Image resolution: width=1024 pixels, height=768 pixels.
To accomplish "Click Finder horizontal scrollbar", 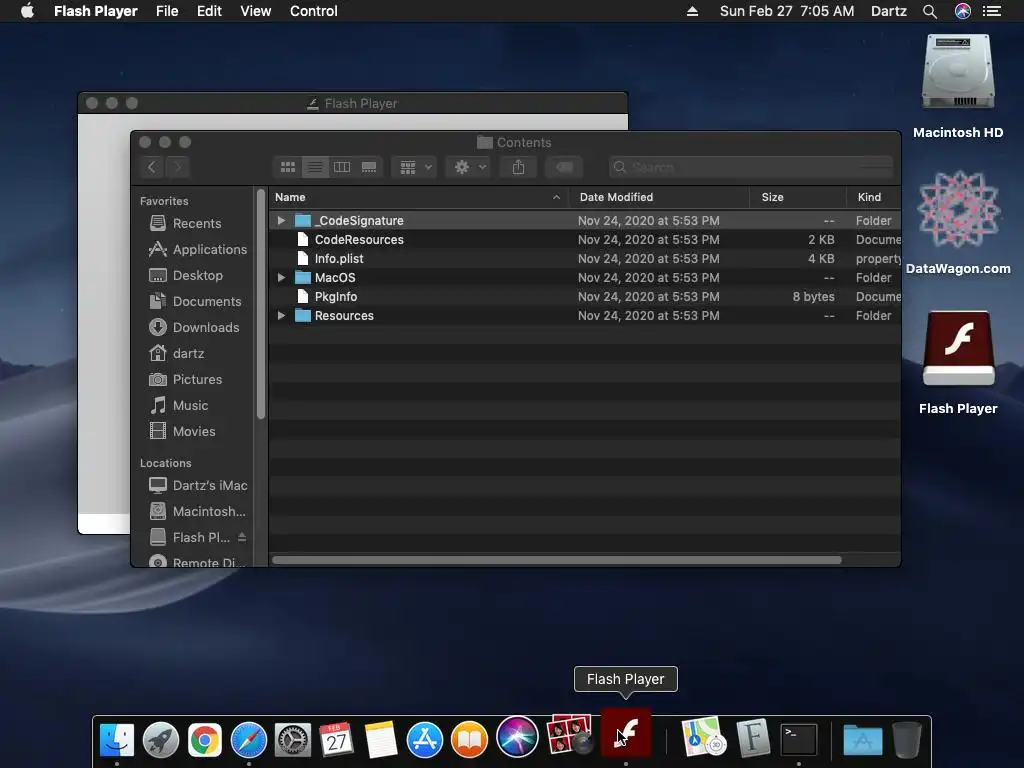I will [556, 560].
